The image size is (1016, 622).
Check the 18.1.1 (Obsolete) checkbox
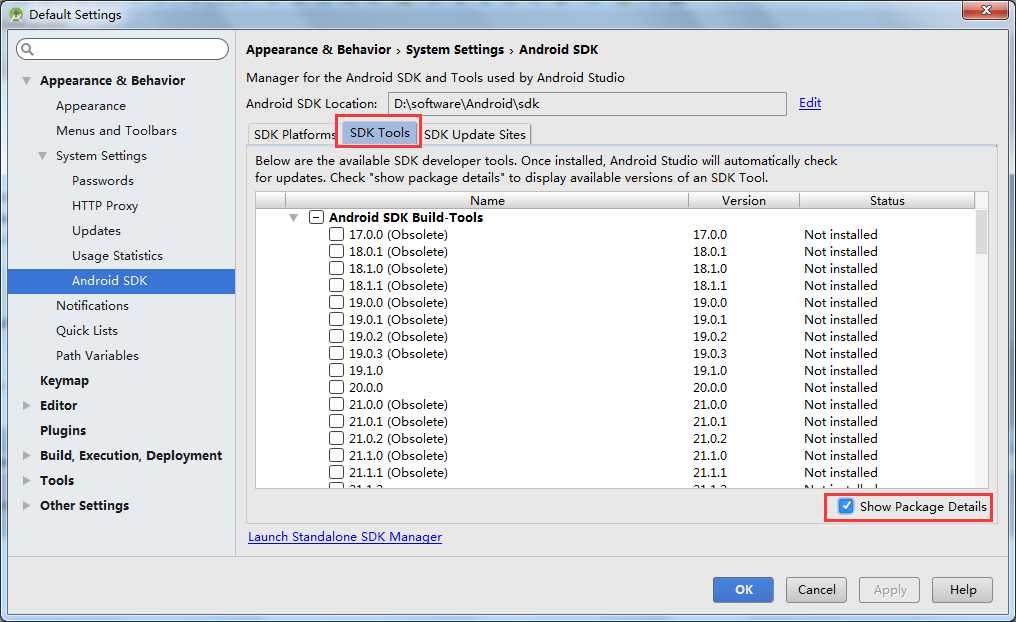tap(336, 285)
